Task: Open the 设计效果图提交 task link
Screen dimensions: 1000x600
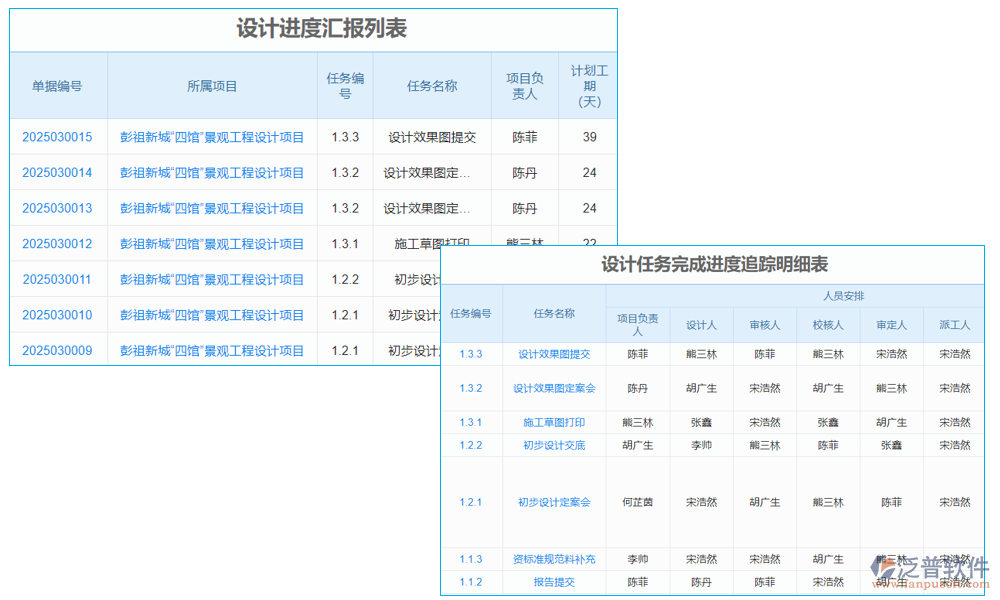Action: coord(555,353)
